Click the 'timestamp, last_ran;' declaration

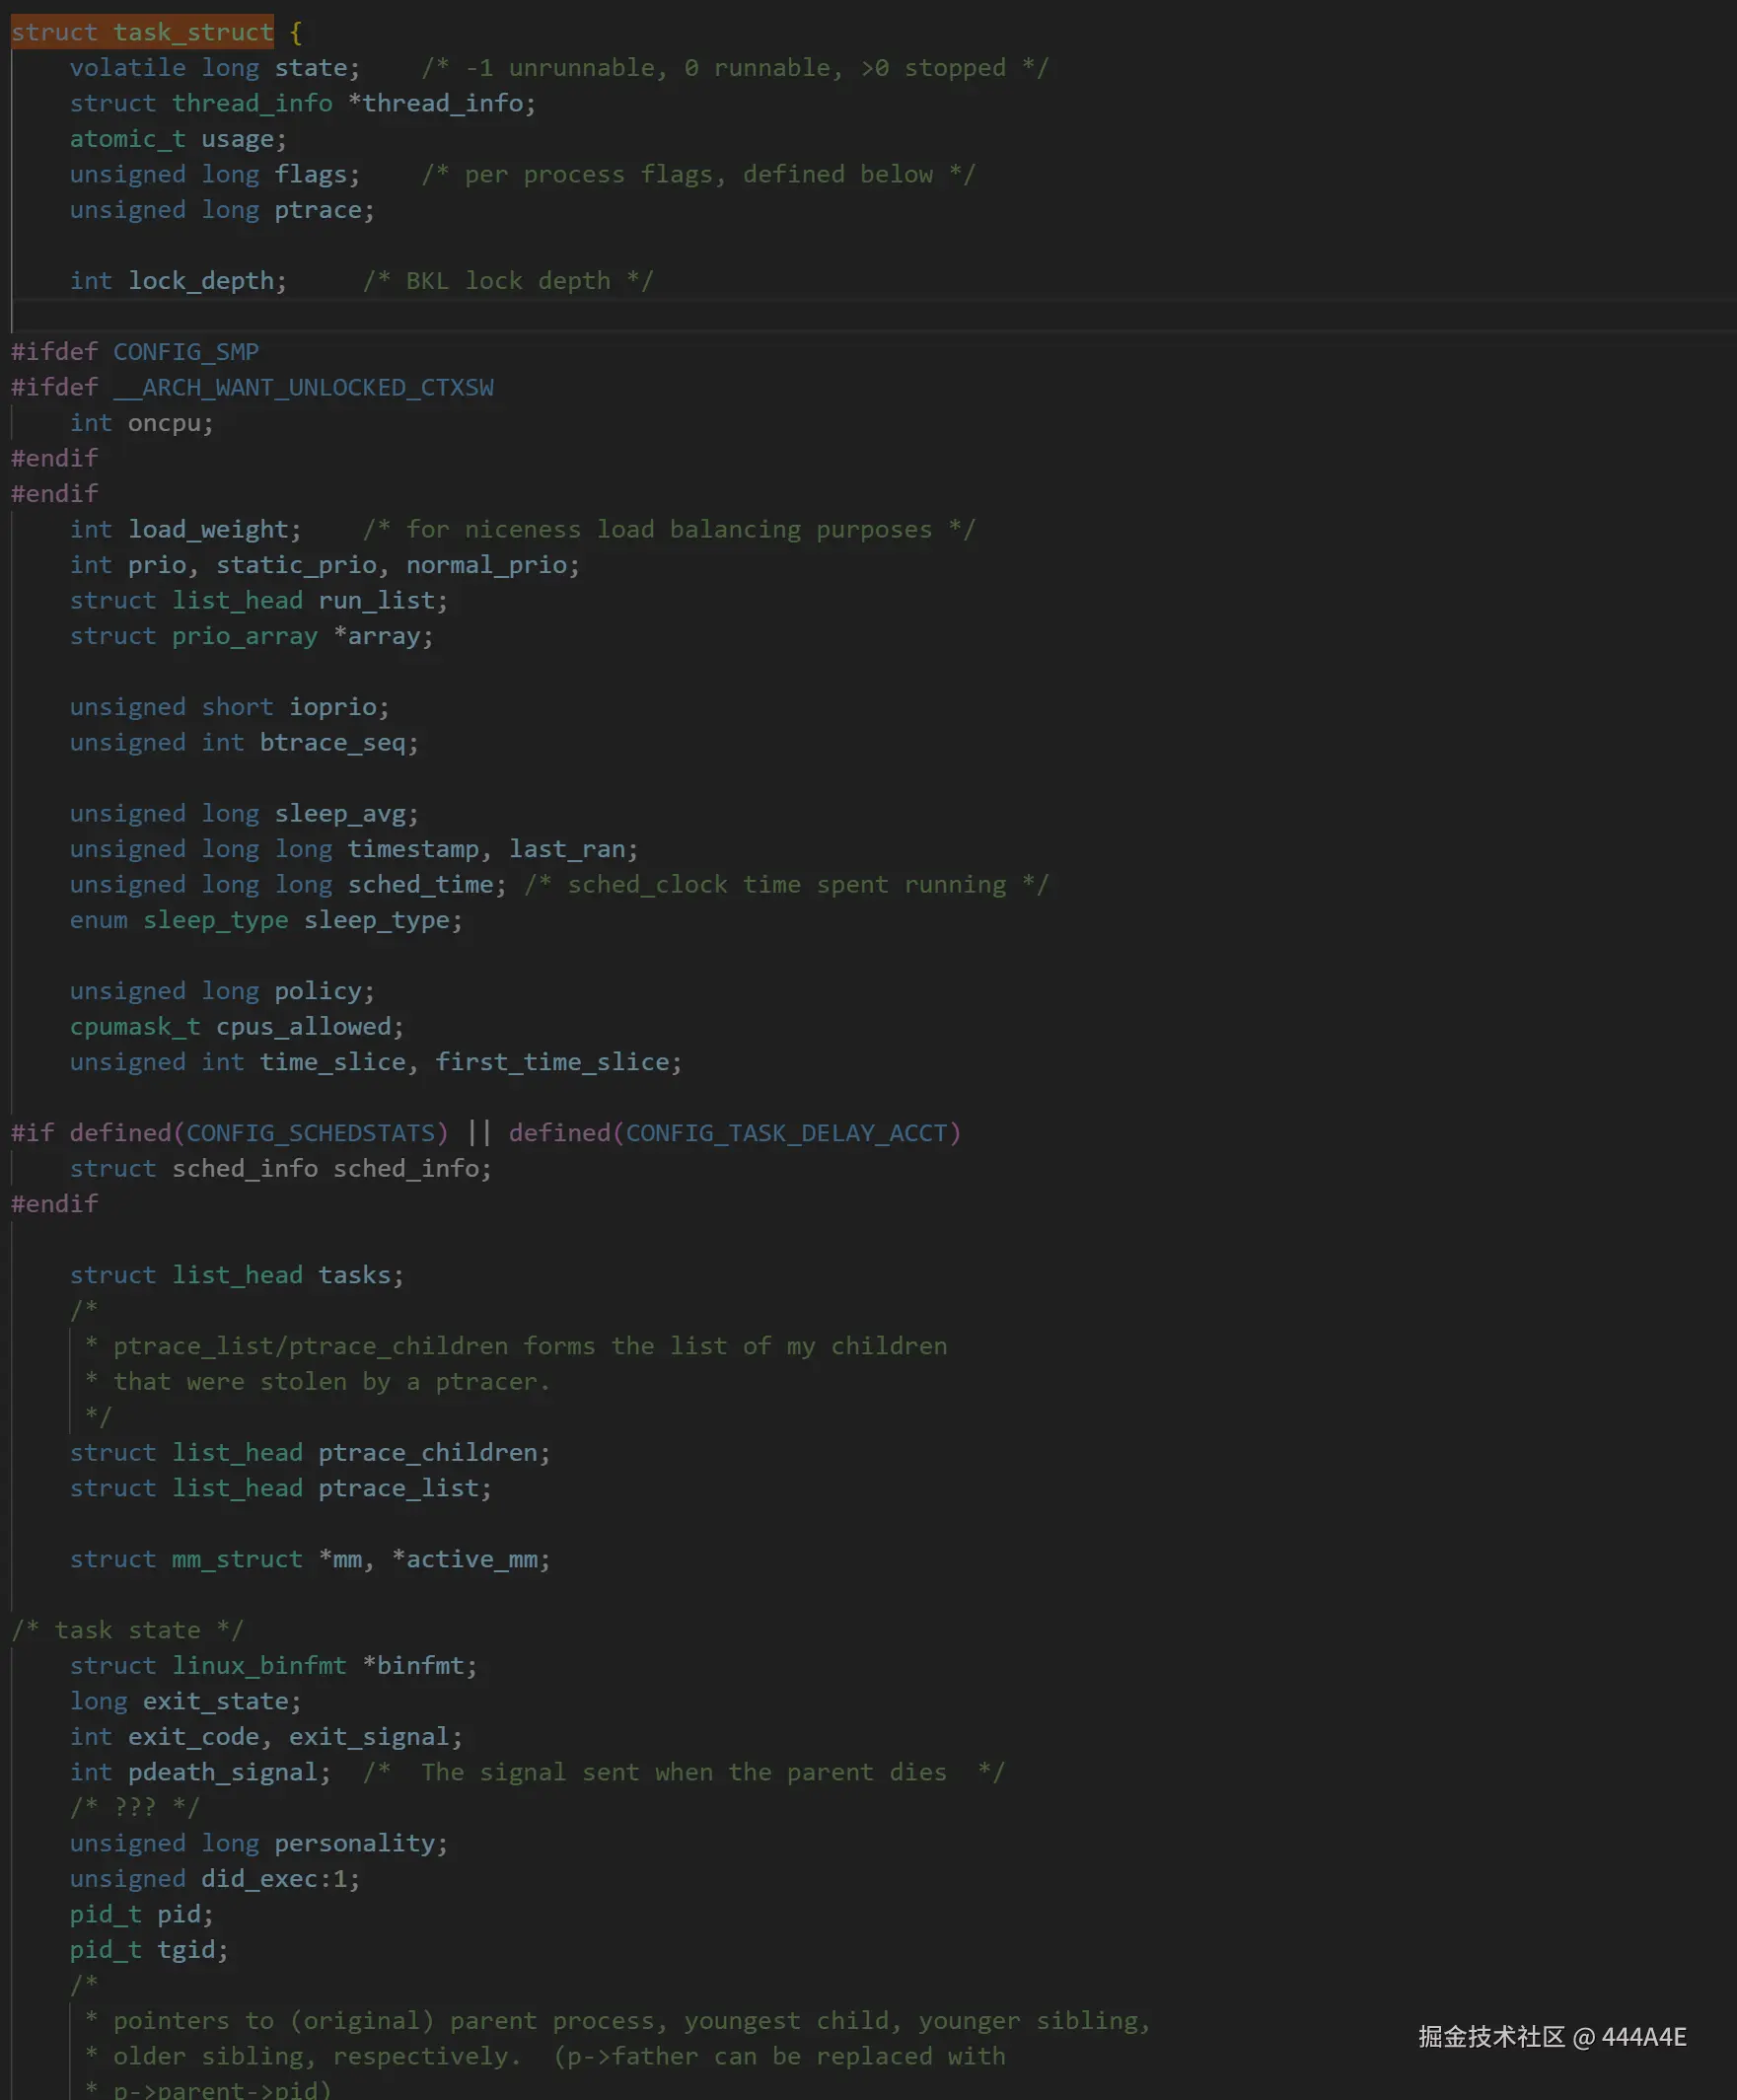click(492, 849)
